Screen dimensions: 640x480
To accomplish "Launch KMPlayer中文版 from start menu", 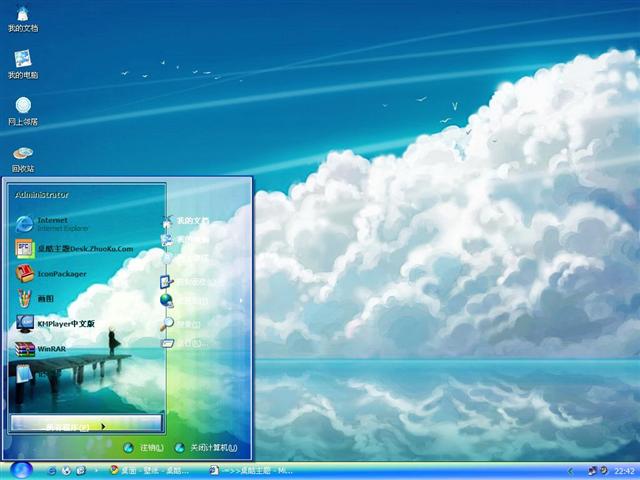I will click(x=55, y=324).
